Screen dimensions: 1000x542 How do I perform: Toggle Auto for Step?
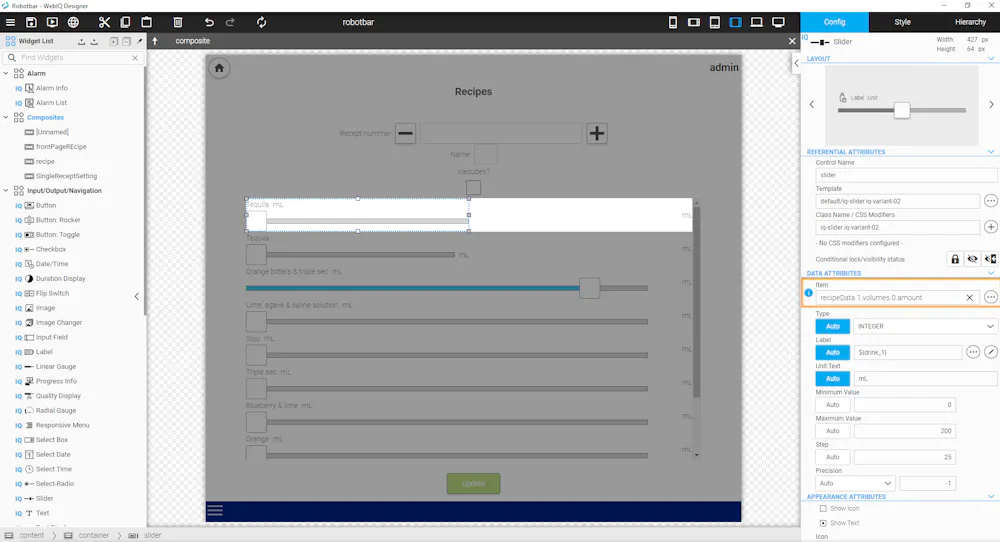click(832, 457)
